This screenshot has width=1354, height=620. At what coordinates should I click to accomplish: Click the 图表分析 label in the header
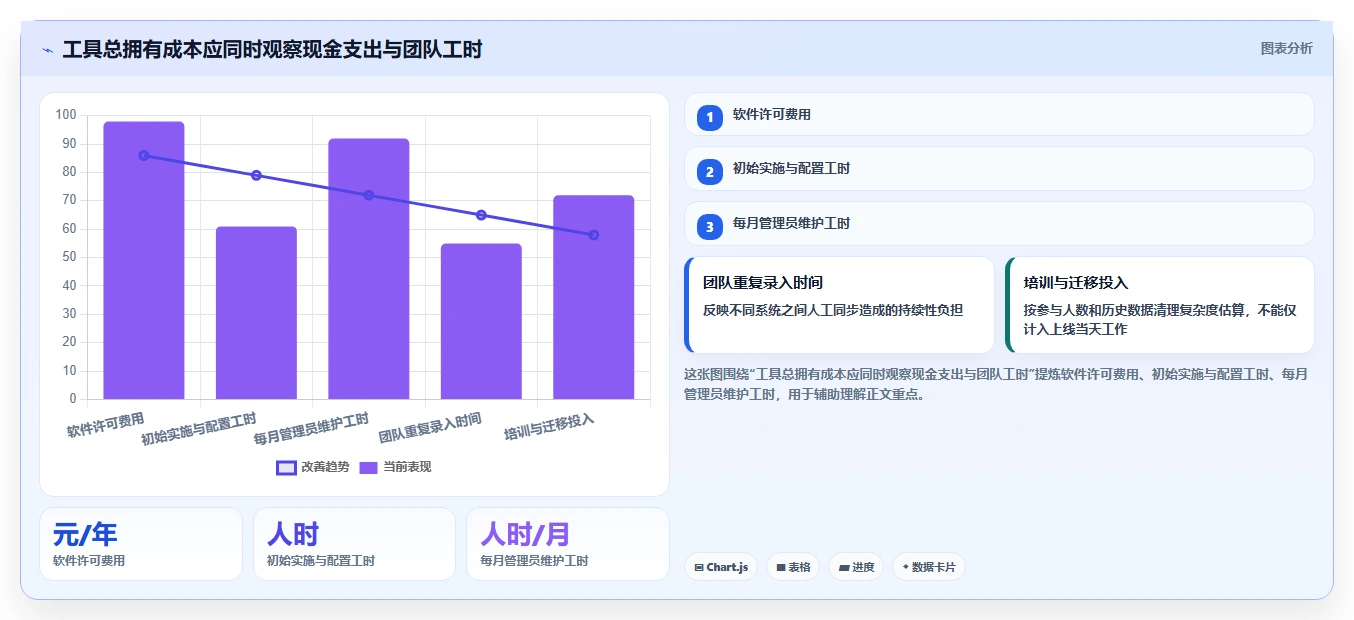pos(1286,48)
